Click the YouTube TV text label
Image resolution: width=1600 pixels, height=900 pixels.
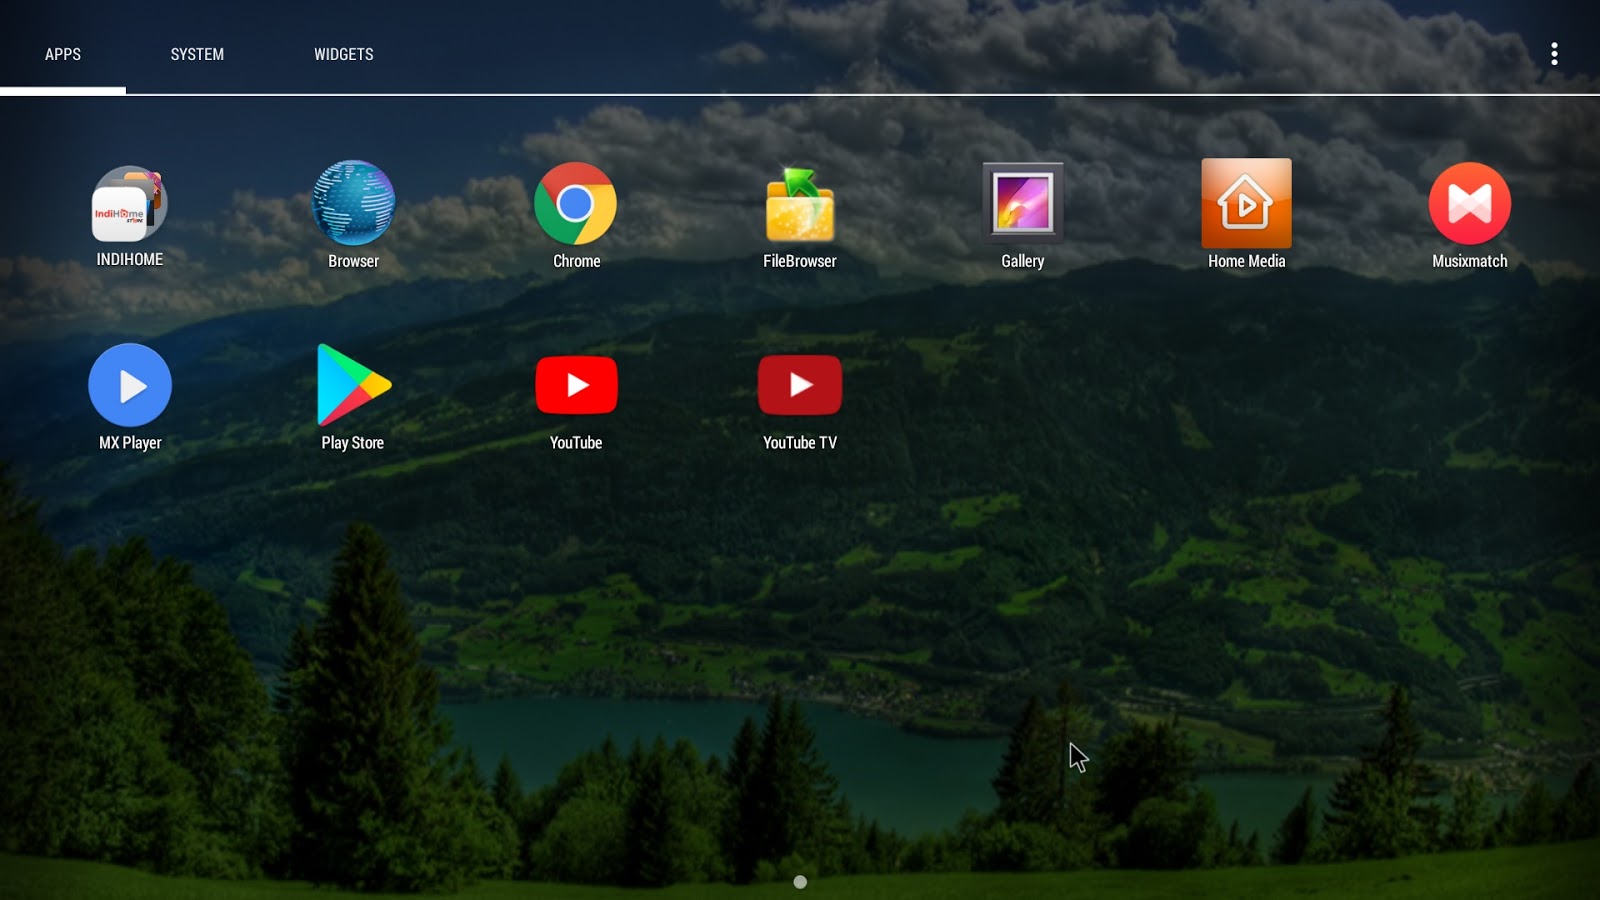tap(800, 443)
